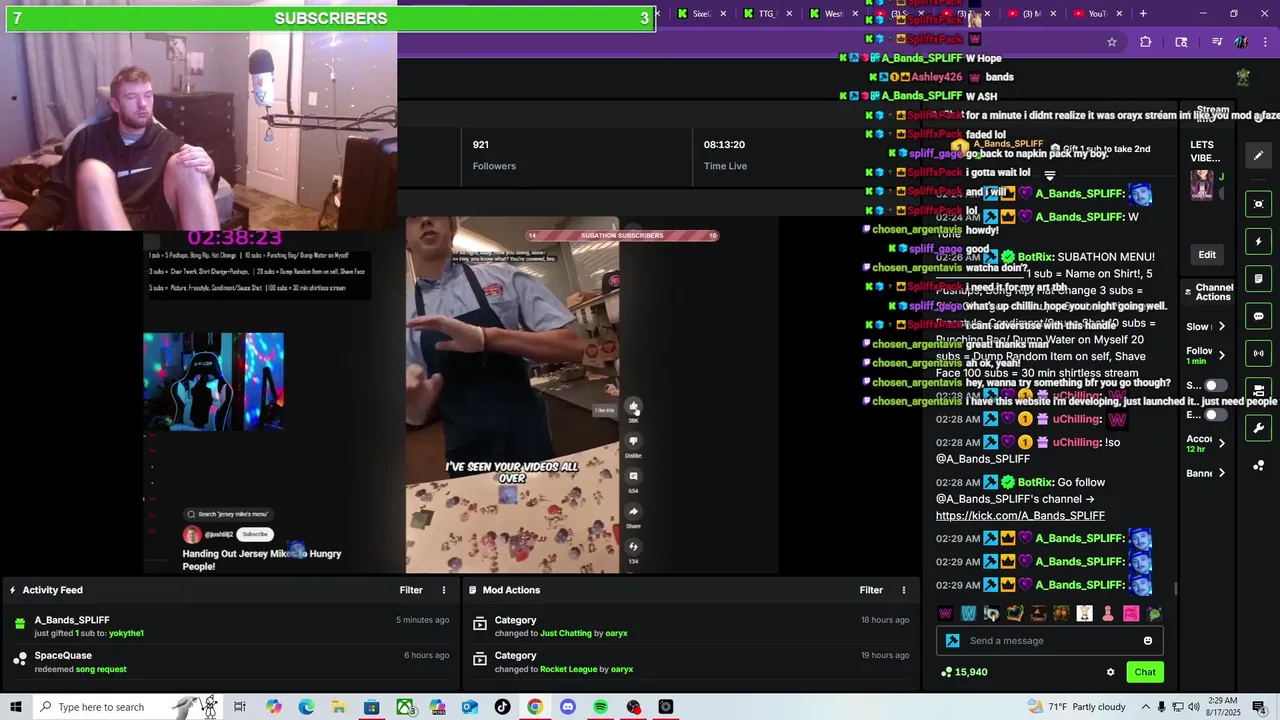This screenshot has height=720, width=1280.
Task: Click 'Just Chatting' category in Mod Actions
Action: click(566, 634)
